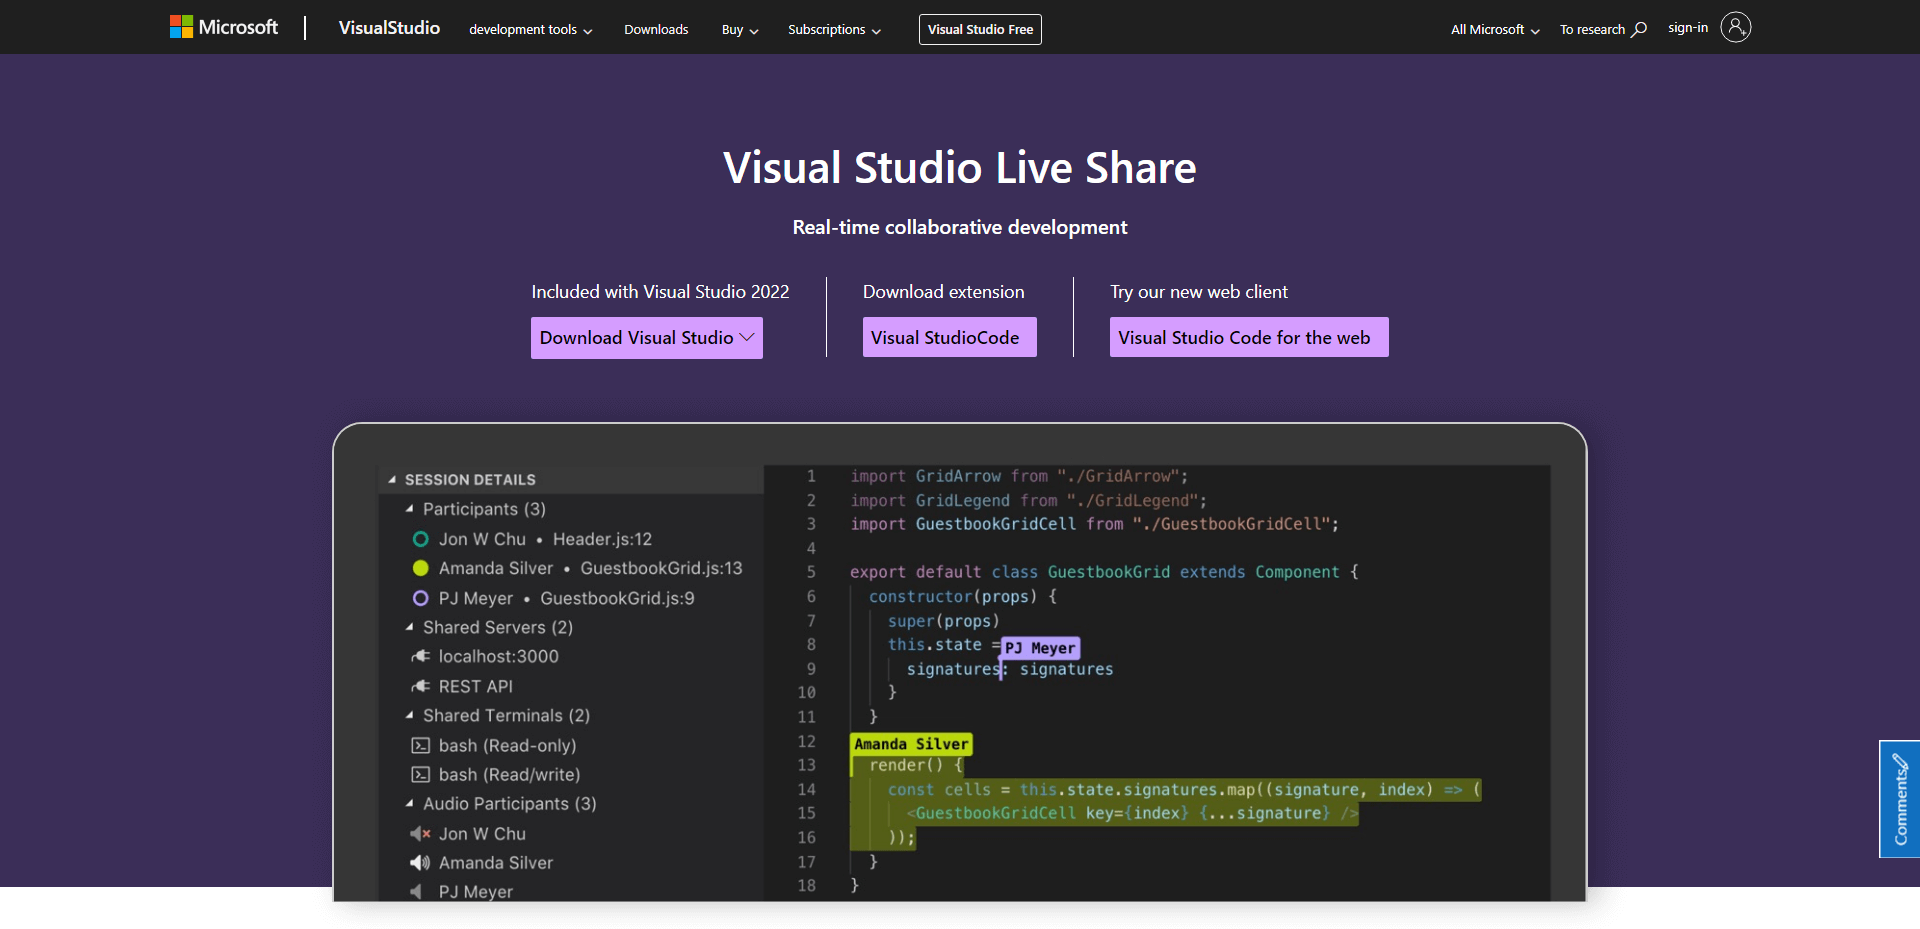Click the bash (Read/write) terminal icon
Viewport: 1920px width, 929px height.
click(421, 774)
